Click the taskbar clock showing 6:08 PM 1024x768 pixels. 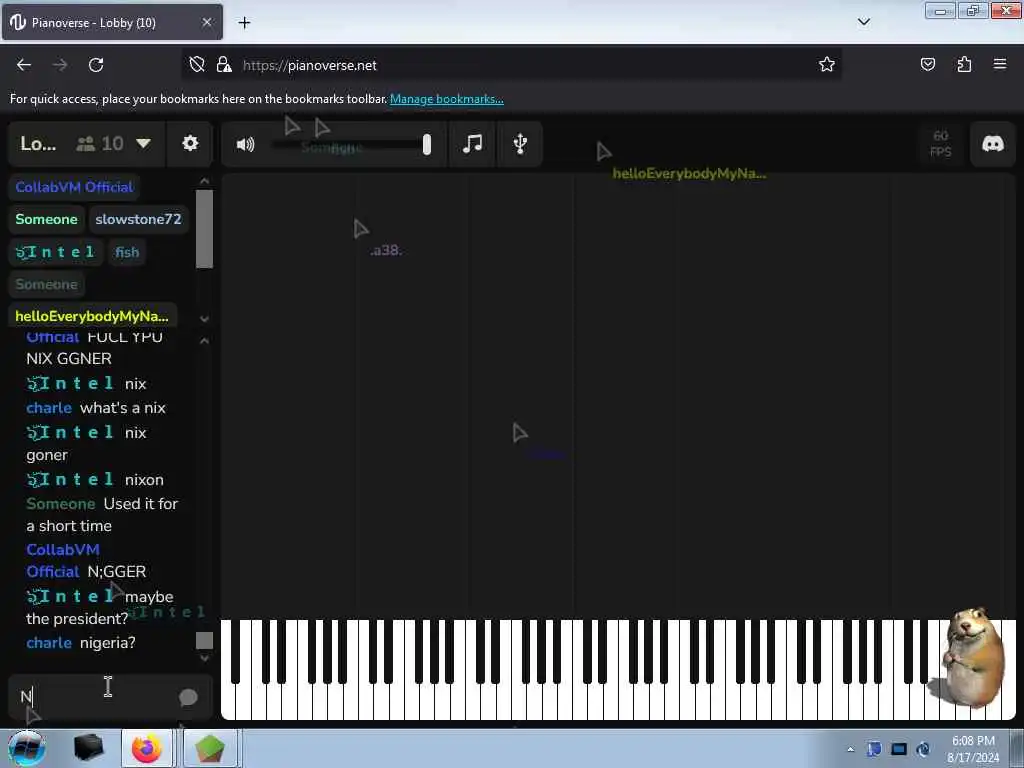coord(973,749)
